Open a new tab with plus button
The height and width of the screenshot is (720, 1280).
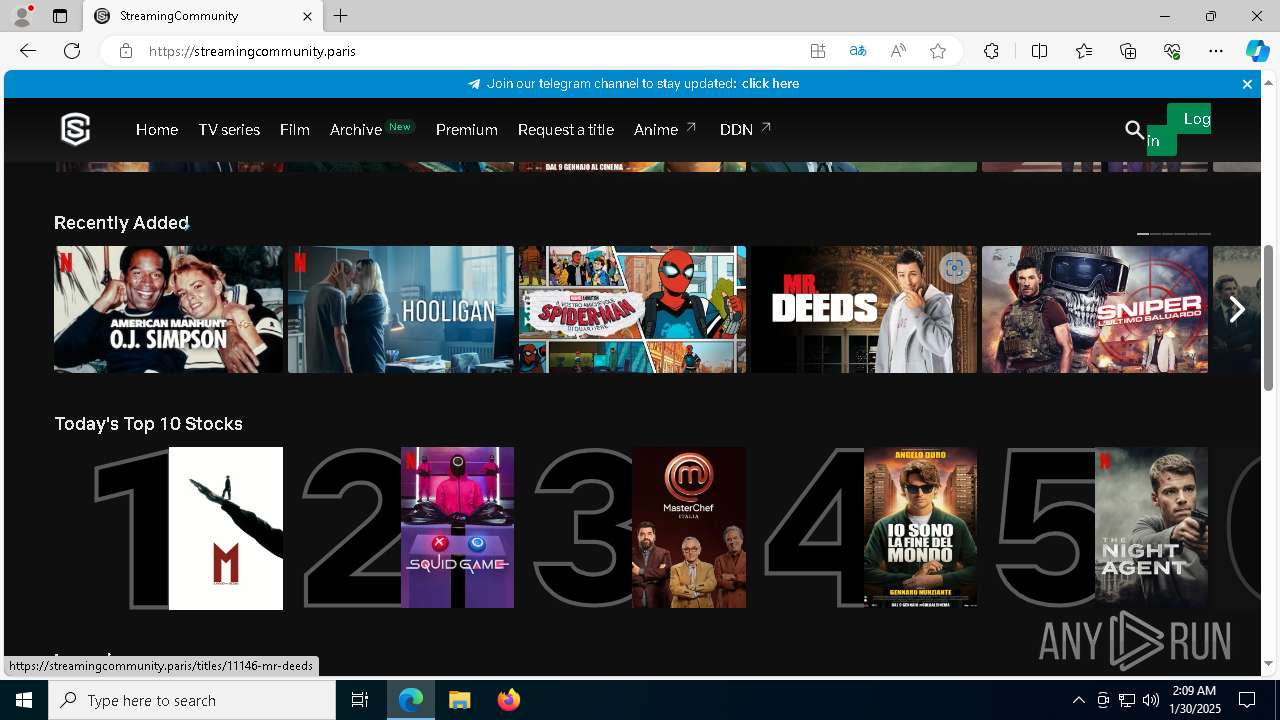point(341,16)
